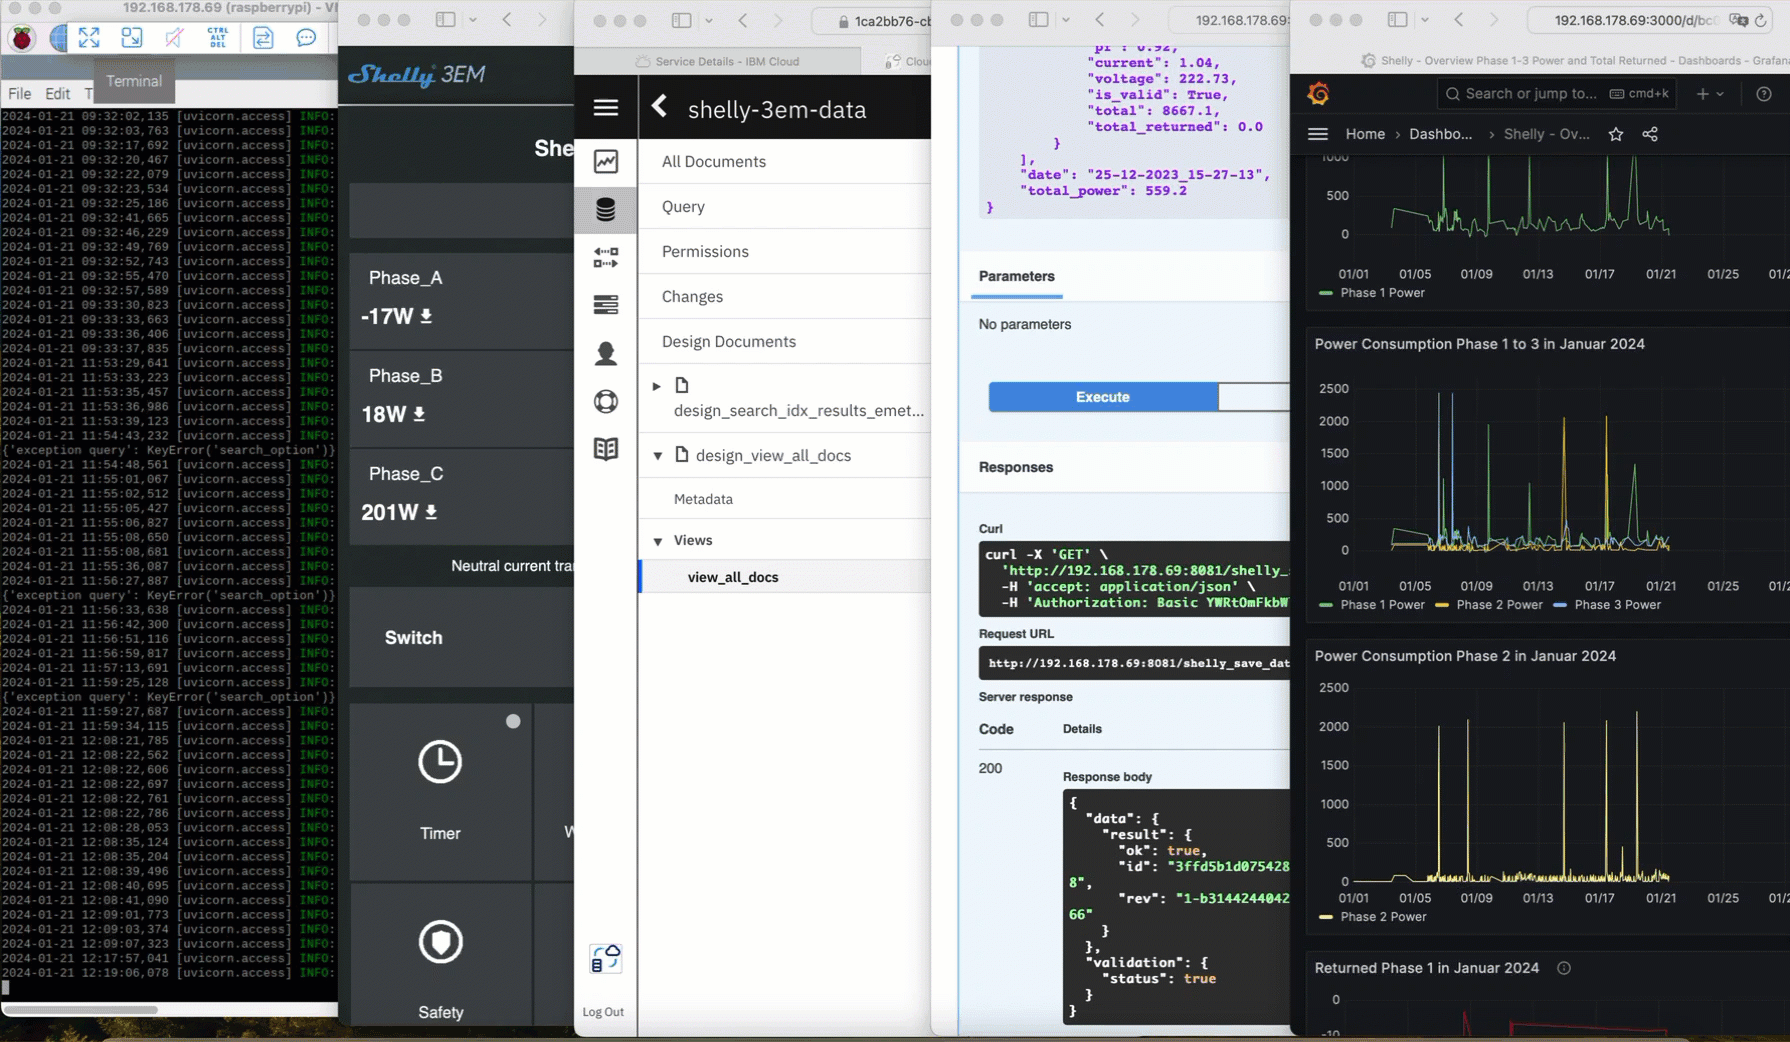Click Log Out in Cloudant sidebar
Image resolution: width=1790 pixels, height=1042 pixels.
603,1012
